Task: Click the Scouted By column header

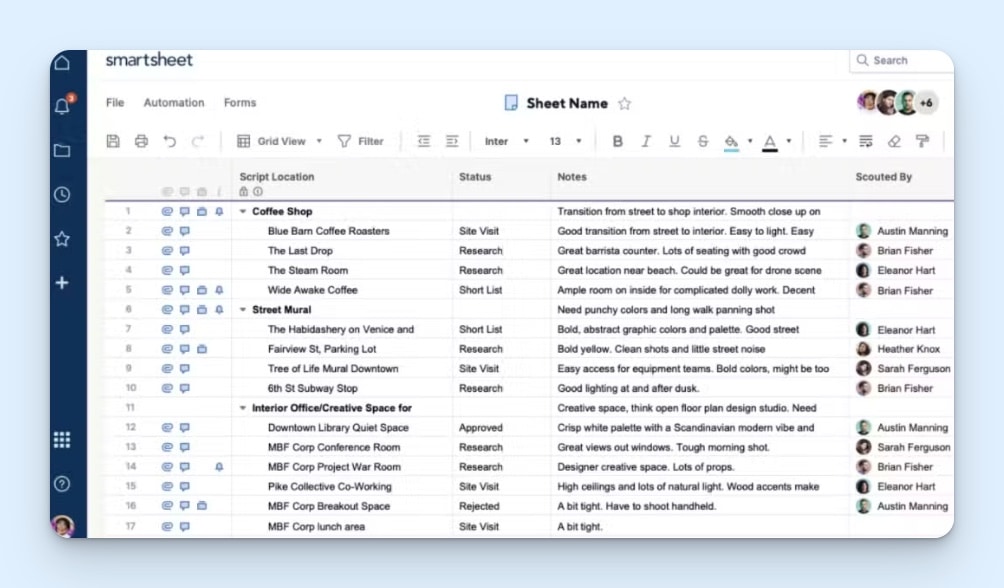Action: click(x=884, y=177)
